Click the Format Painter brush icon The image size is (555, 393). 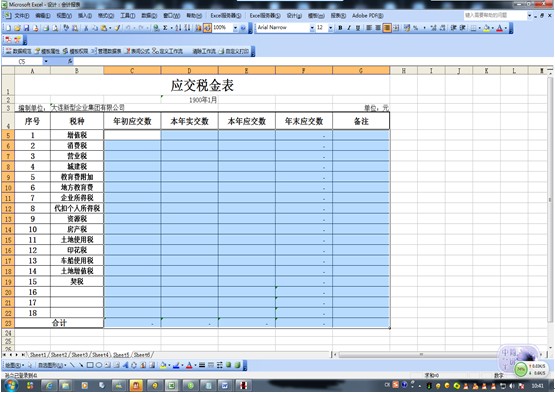(118, 28)
